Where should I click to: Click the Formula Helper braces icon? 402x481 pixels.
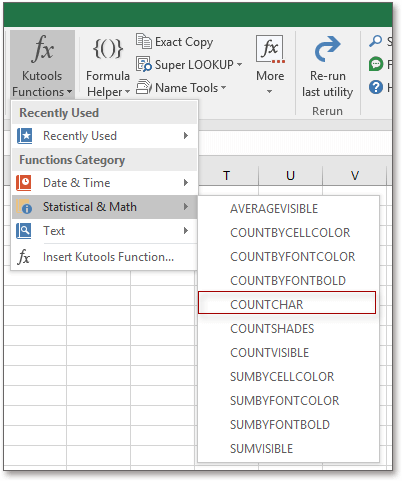[x=108, y=49]
